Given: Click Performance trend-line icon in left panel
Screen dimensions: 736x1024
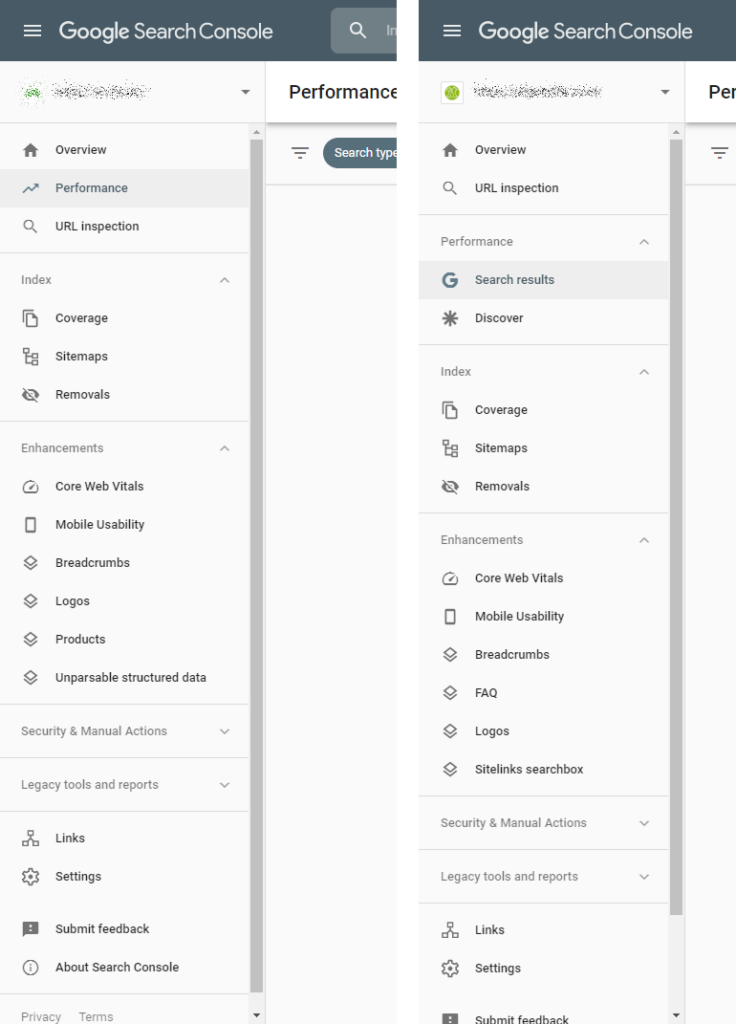Looking at the screenshot, I should (x=31, y=188).
